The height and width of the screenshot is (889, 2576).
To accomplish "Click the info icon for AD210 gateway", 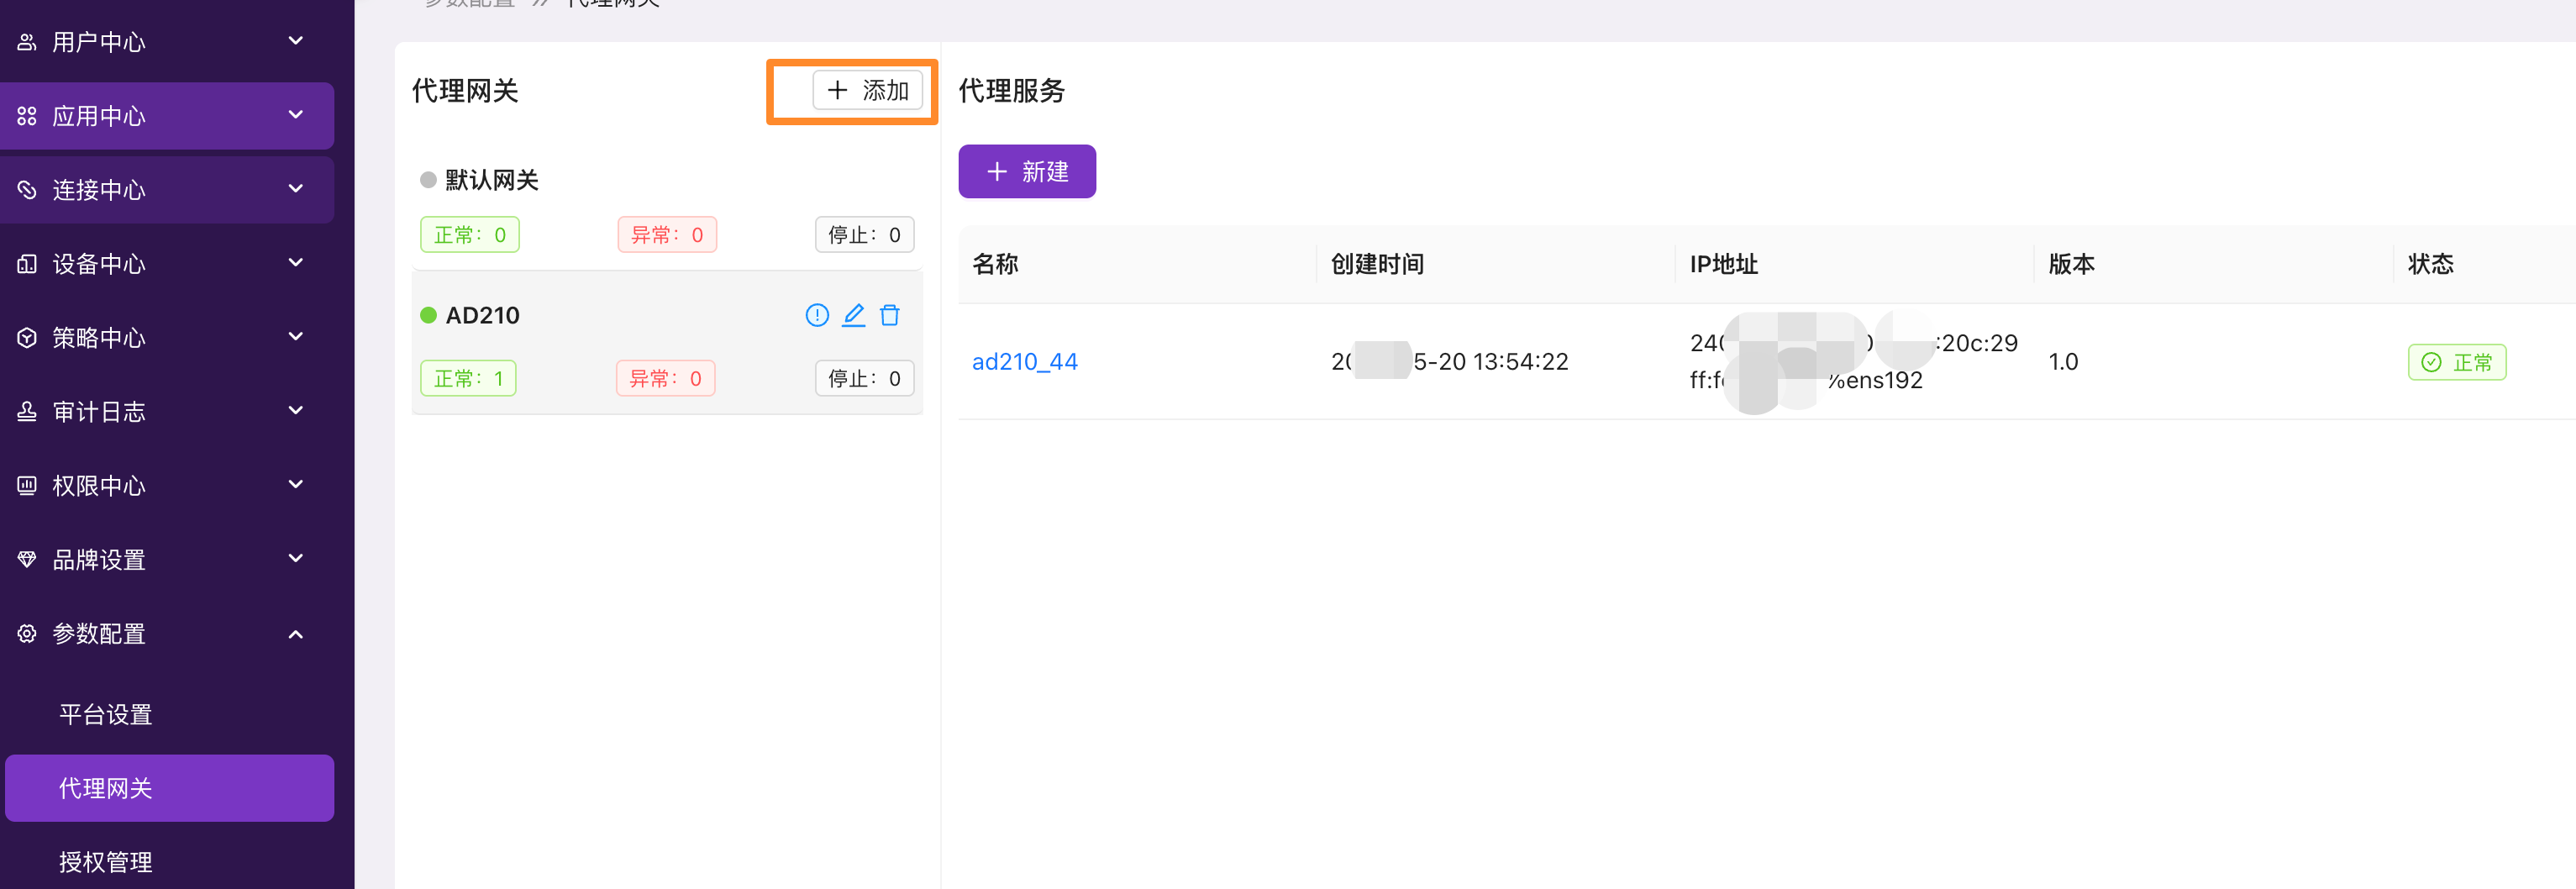I will click(x=817, y=316).
